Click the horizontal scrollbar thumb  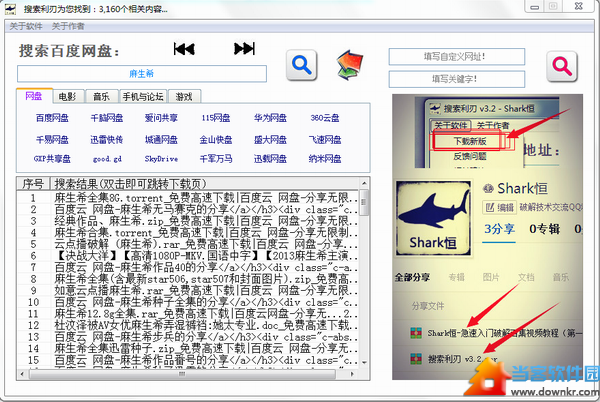pos(182,374)
